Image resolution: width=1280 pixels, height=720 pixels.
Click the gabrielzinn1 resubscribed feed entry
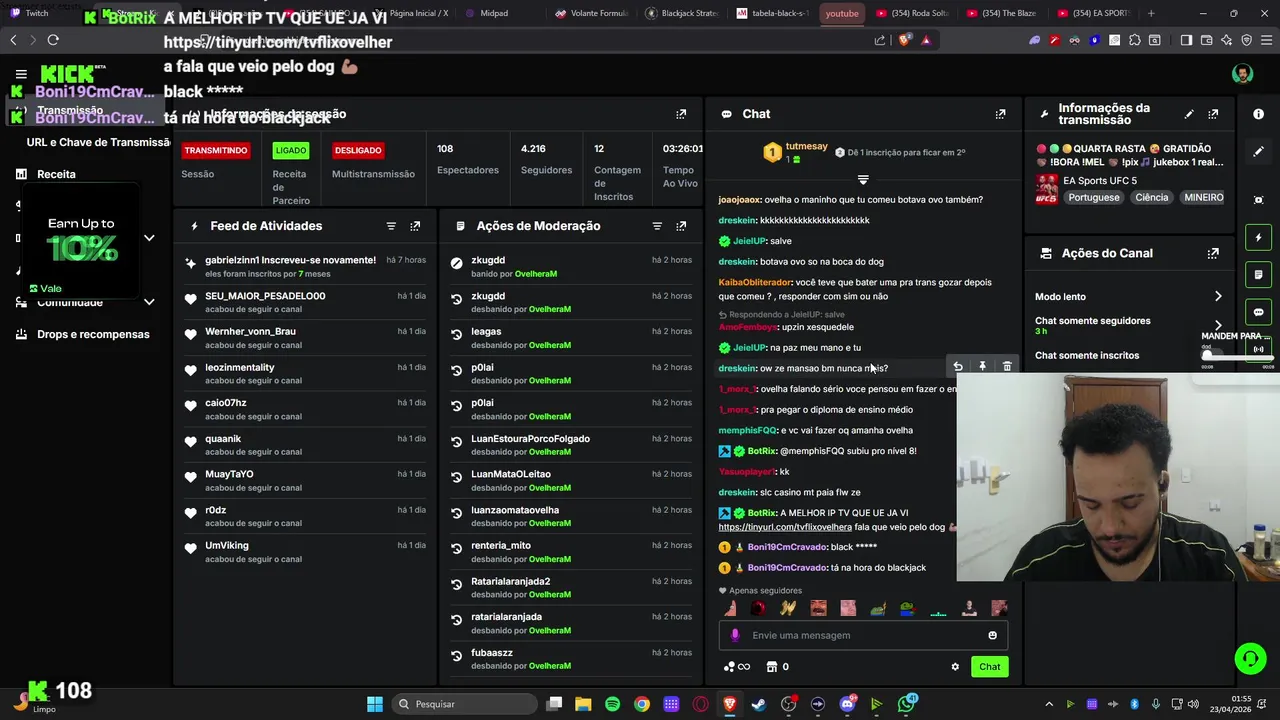(305, 266)
